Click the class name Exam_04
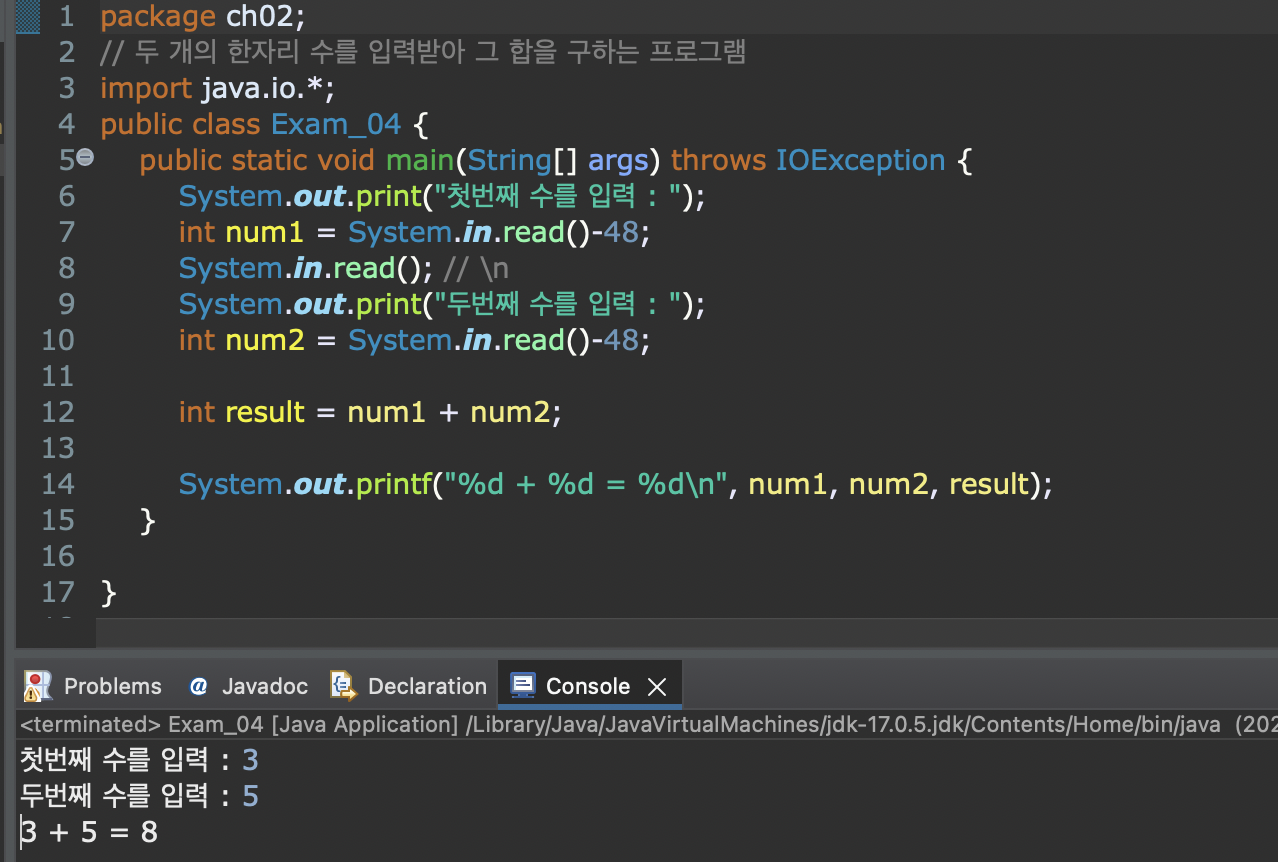Screen dimensions: 1278x862 tap(336, 124)
